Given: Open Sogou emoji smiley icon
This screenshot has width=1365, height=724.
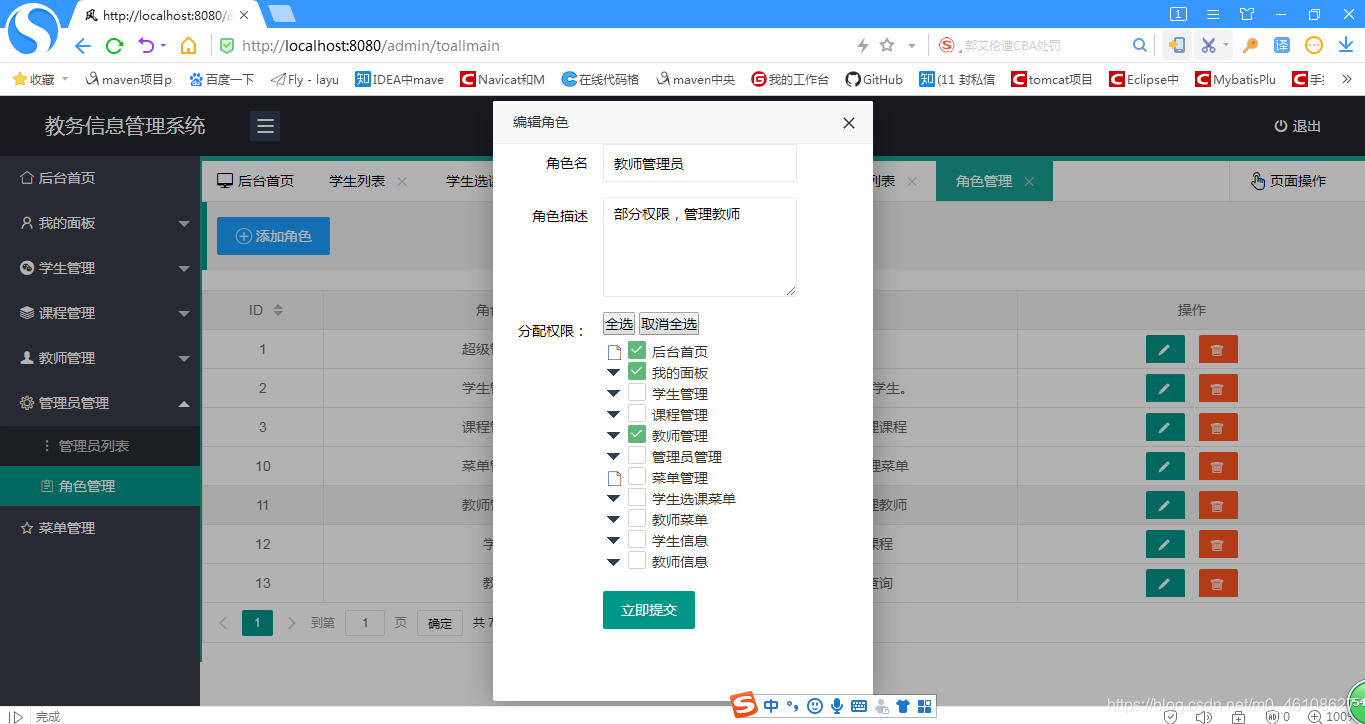Looking at the screenshot, I should pos(815,706).
